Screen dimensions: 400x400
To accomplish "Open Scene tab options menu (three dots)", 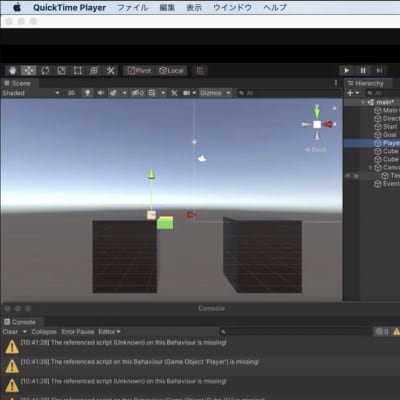I will click(336, 83).
